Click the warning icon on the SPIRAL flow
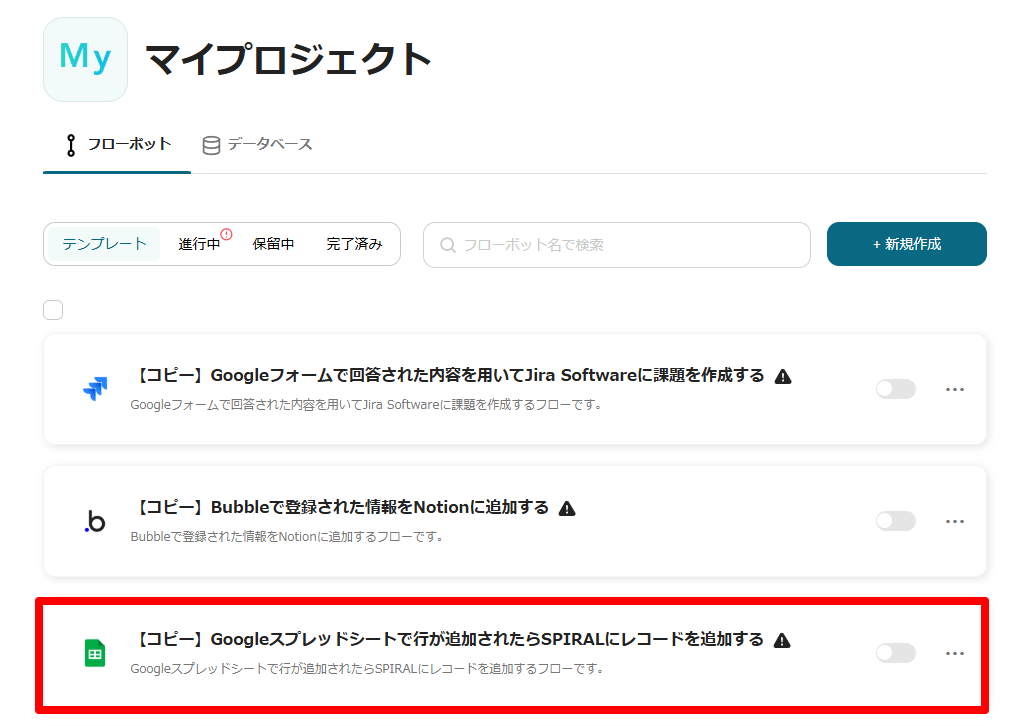Screen dimensions: 1030x726 coord(782,641)
